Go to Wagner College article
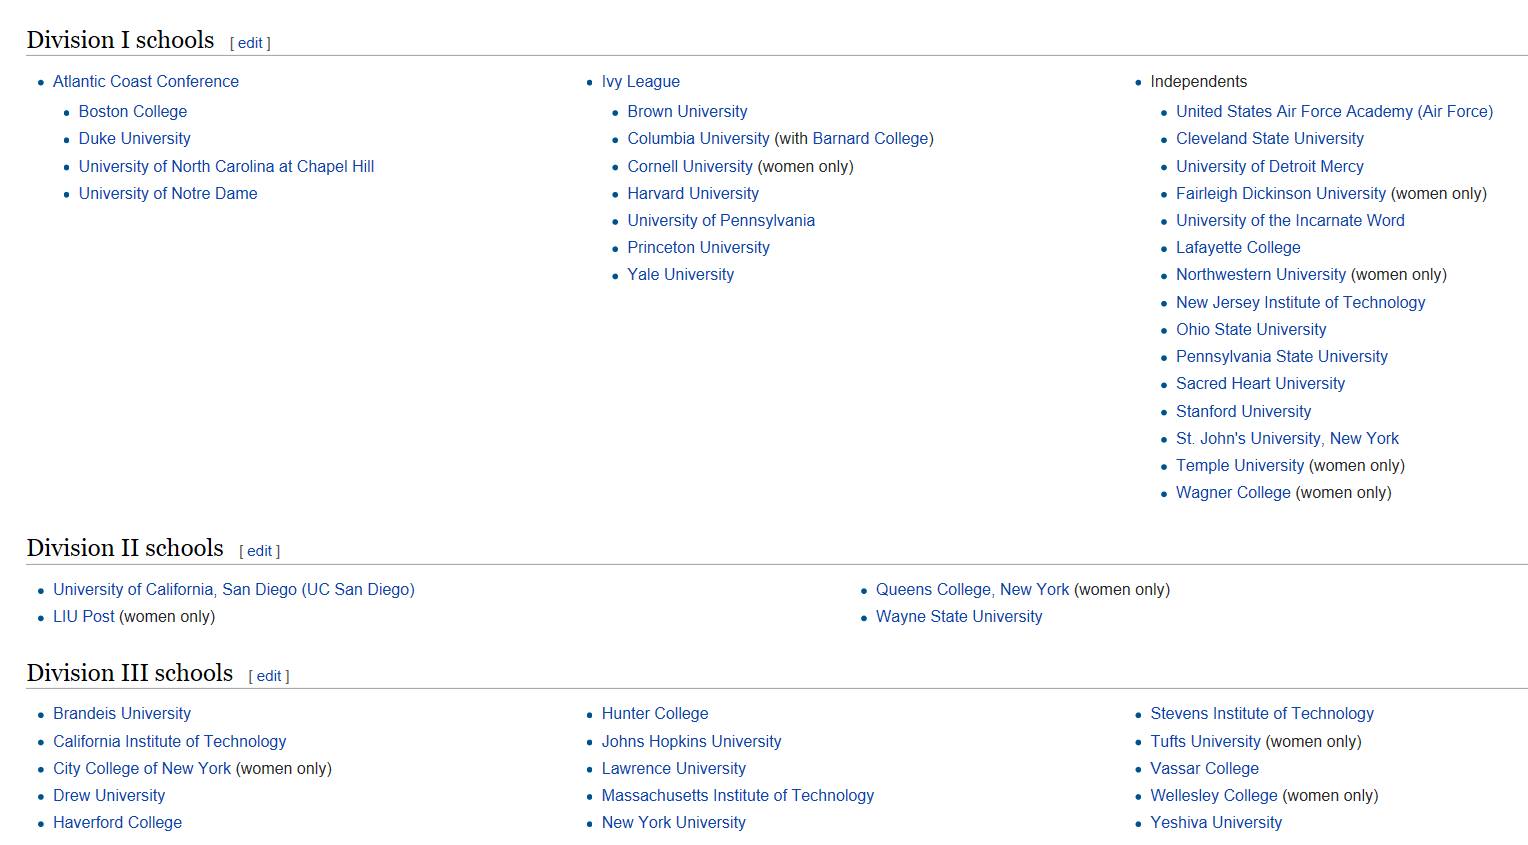The image size is (1528, 845). [x=1233, y=493]
